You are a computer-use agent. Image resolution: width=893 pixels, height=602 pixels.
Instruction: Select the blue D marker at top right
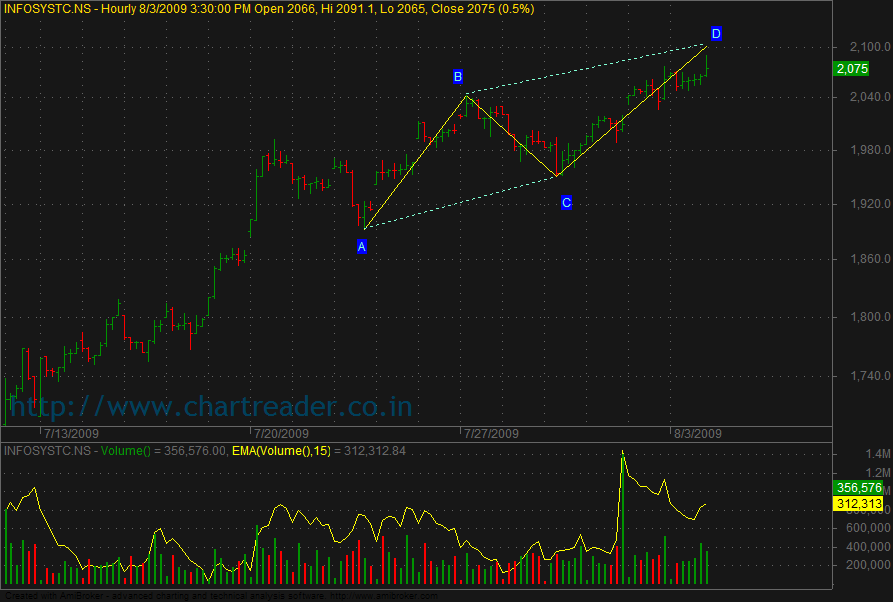(716, 34)
